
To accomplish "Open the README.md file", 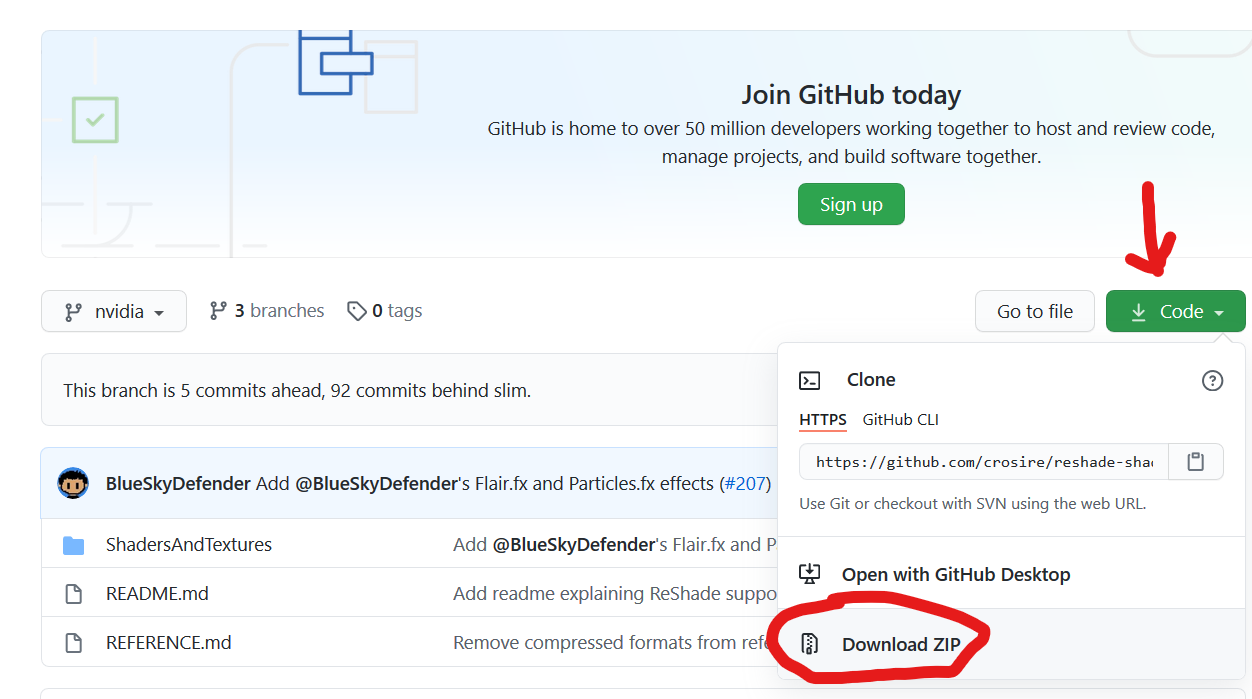I will 157,594.
